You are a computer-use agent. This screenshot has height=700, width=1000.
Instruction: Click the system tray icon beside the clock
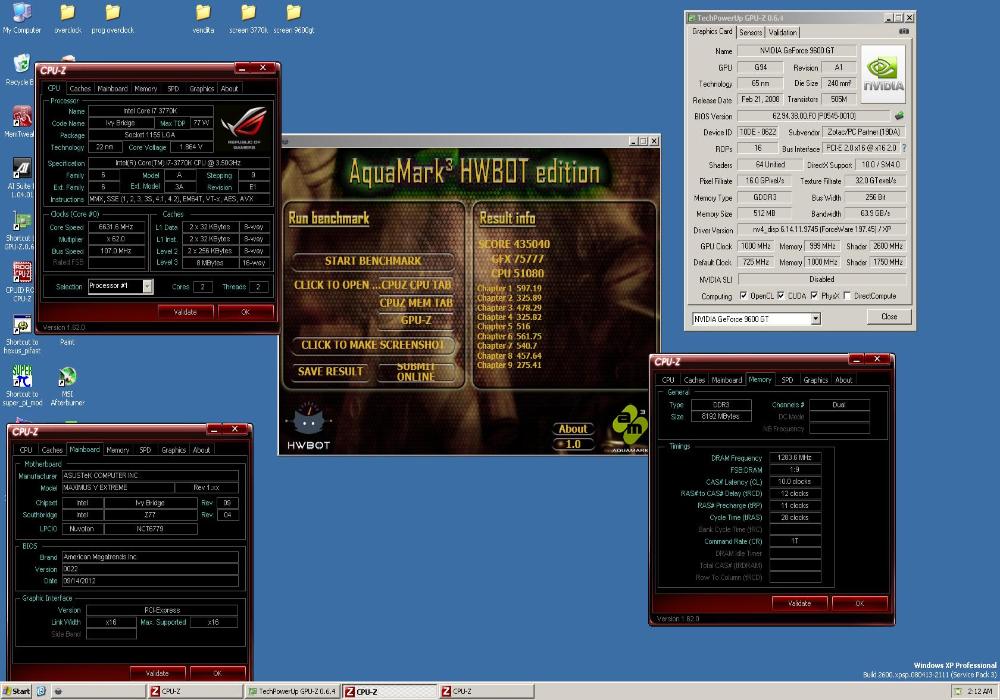click(x=958, y=691)
